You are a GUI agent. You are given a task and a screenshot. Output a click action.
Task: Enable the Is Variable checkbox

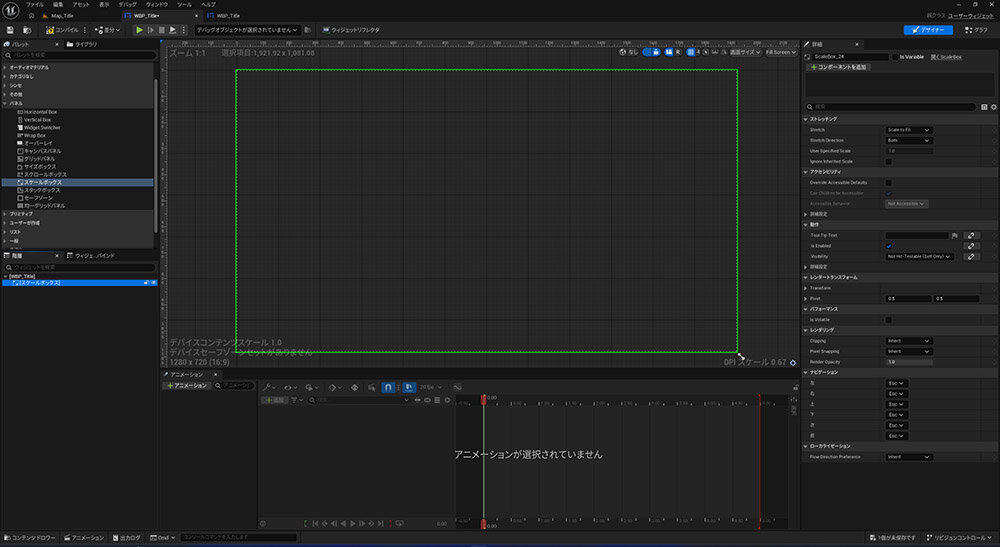(x=894, y=57)
